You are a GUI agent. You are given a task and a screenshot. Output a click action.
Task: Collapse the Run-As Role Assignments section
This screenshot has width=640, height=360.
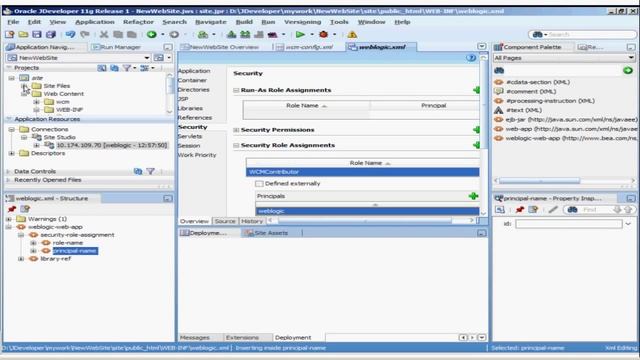(x=236, y=90)
